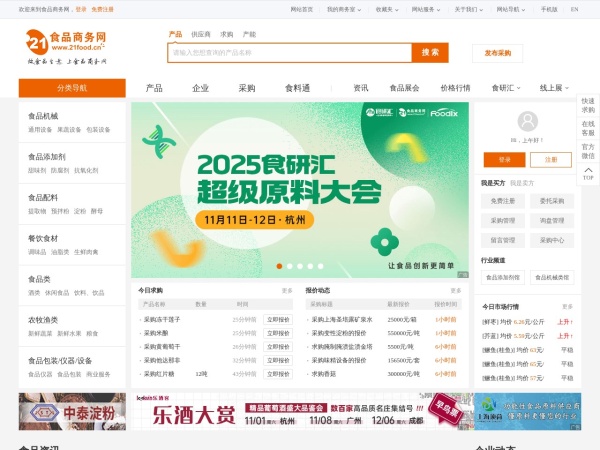Image resolution: width=600 pixels, height=450 pixels.
Task: Click 立即报价 for 采购冻干莲子
Action: click(x=278, y=320)
